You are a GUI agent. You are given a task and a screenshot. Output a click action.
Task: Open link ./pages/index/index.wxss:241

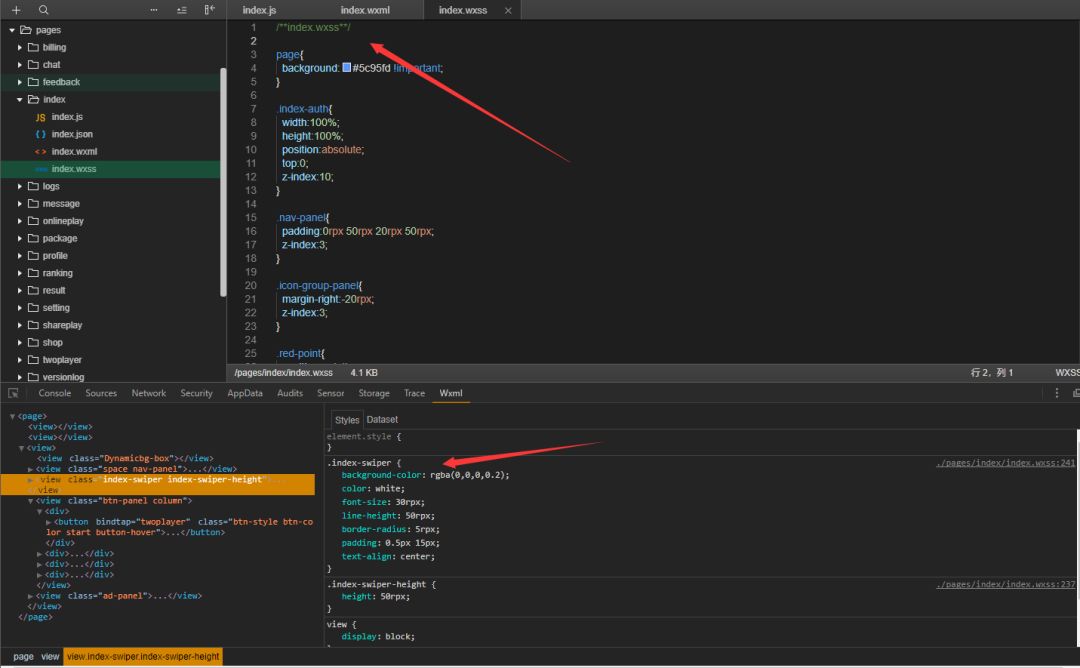[1005, 463]
